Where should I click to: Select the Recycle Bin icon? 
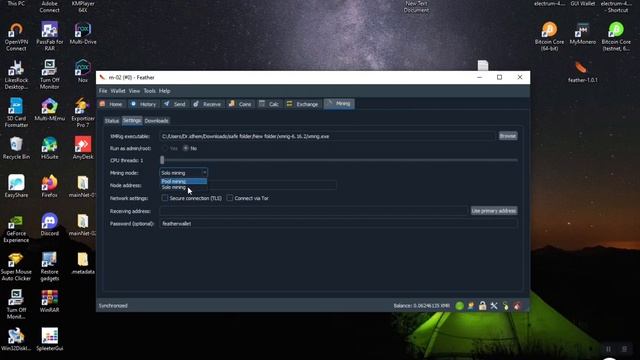click(16, 148)
